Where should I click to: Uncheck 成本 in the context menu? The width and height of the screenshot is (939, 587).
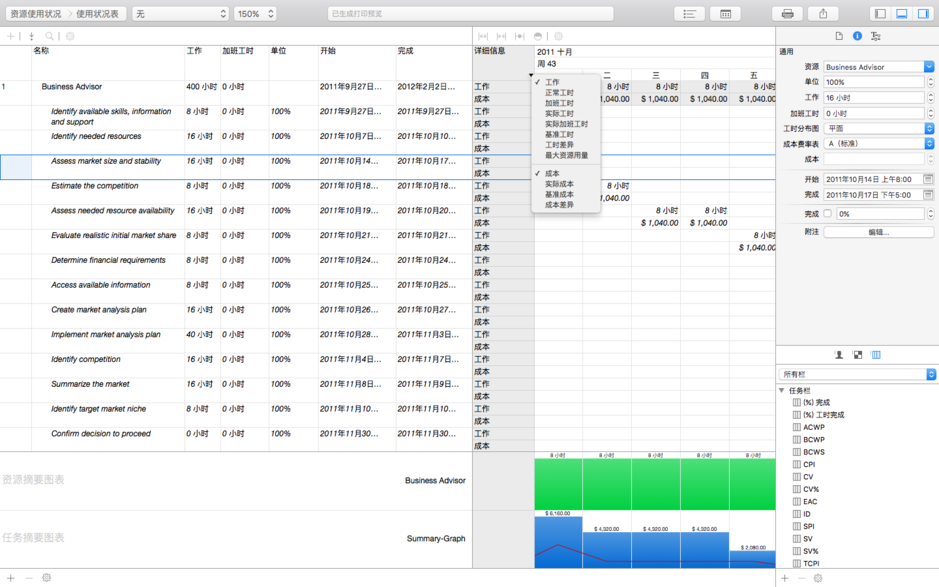tap(555, 173)
